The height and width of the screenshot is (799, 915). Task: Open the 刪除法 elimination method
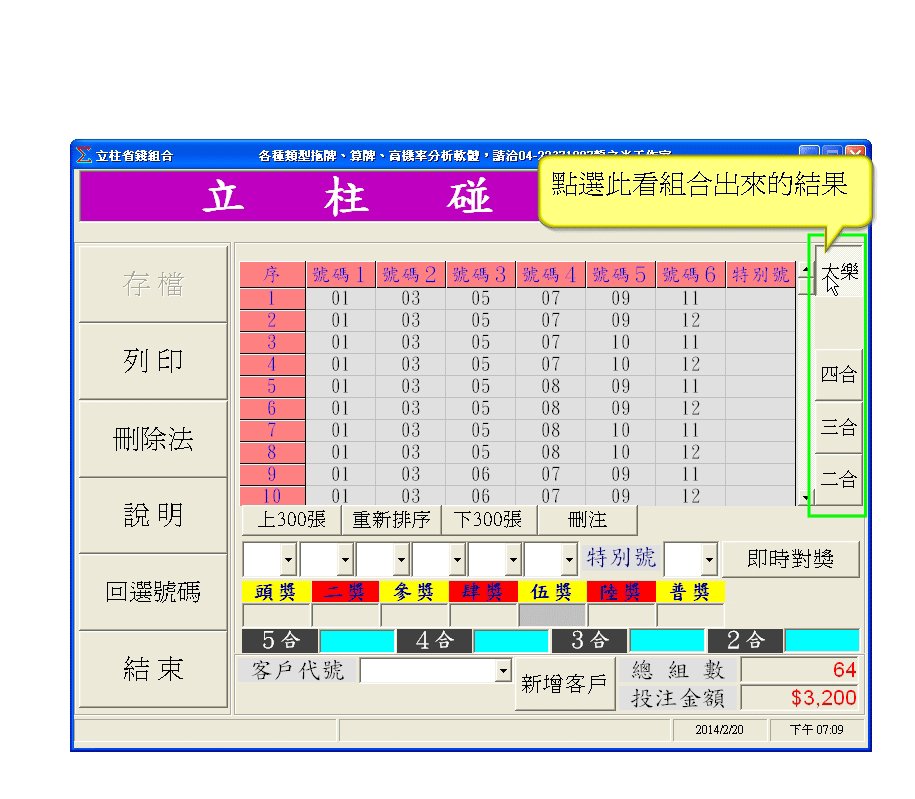tap(153, 439)
